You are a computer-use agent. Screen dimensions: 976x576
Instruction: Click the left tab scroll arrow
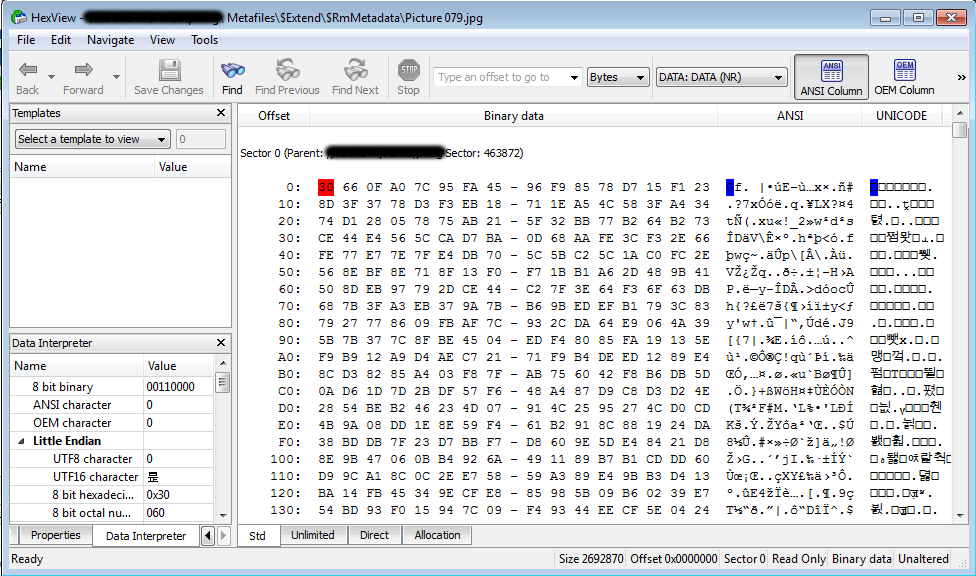click(208, 536)
